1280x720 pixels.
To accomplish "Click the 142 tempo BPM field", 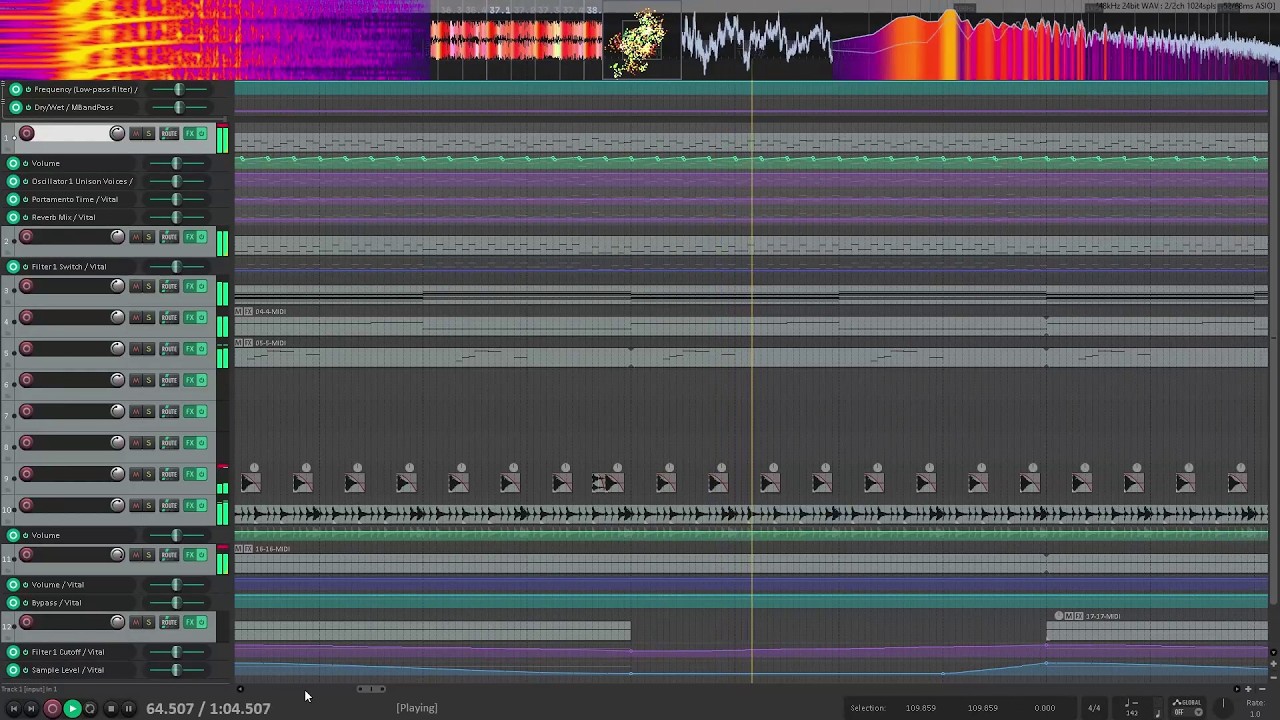I will coord(1132,712).
